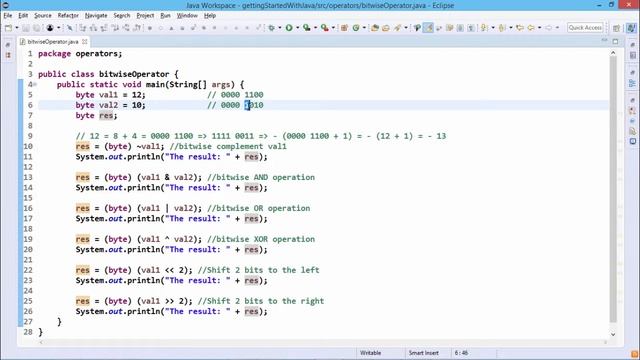Open the Navigate menu
The width and height of the screenshot is (640, 360).
pyautogui.click(x=96, y=16)
